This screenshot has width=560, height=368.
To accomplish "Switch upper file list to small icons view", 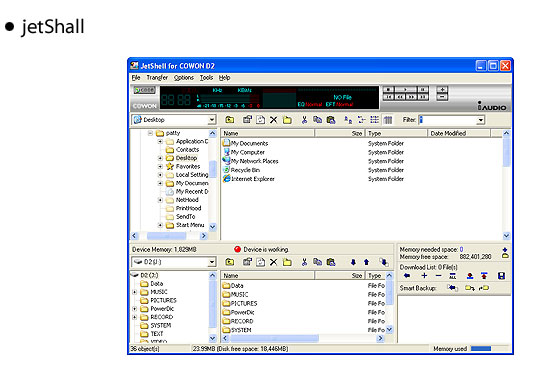I will [x=348, y=120].
